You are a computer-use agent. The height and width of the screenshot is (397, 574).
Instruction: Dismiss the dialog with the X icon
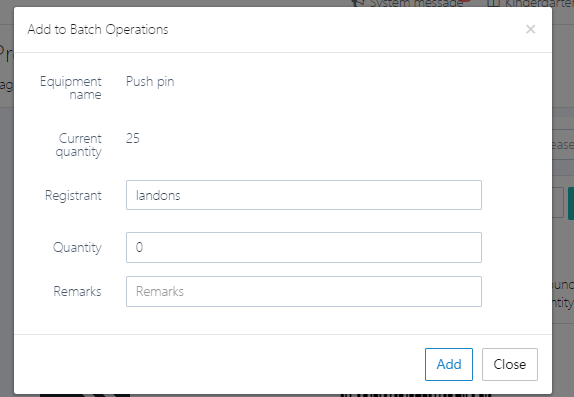[x=530, y=29]
